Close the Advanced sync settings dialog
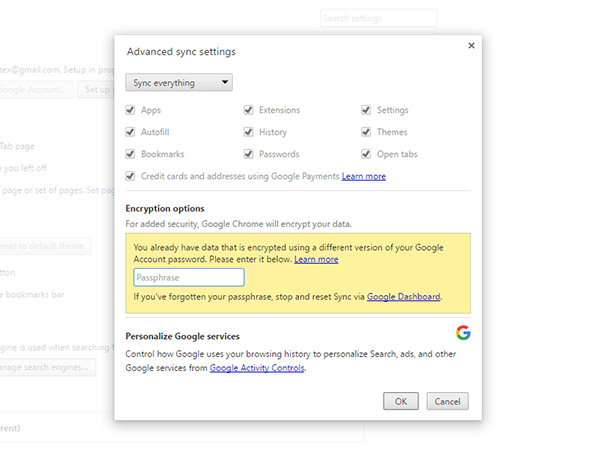Viewport: 600px width, 450px height. pos(471,45)
